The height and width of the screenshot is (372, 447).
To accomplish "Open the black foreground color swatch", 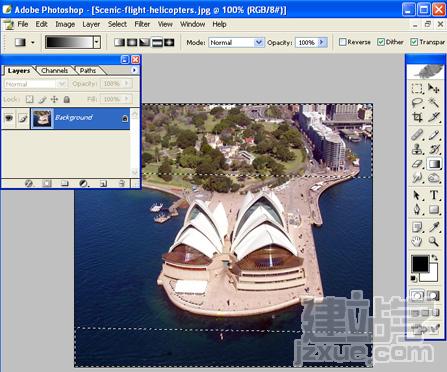I will (x=420, y=264).
